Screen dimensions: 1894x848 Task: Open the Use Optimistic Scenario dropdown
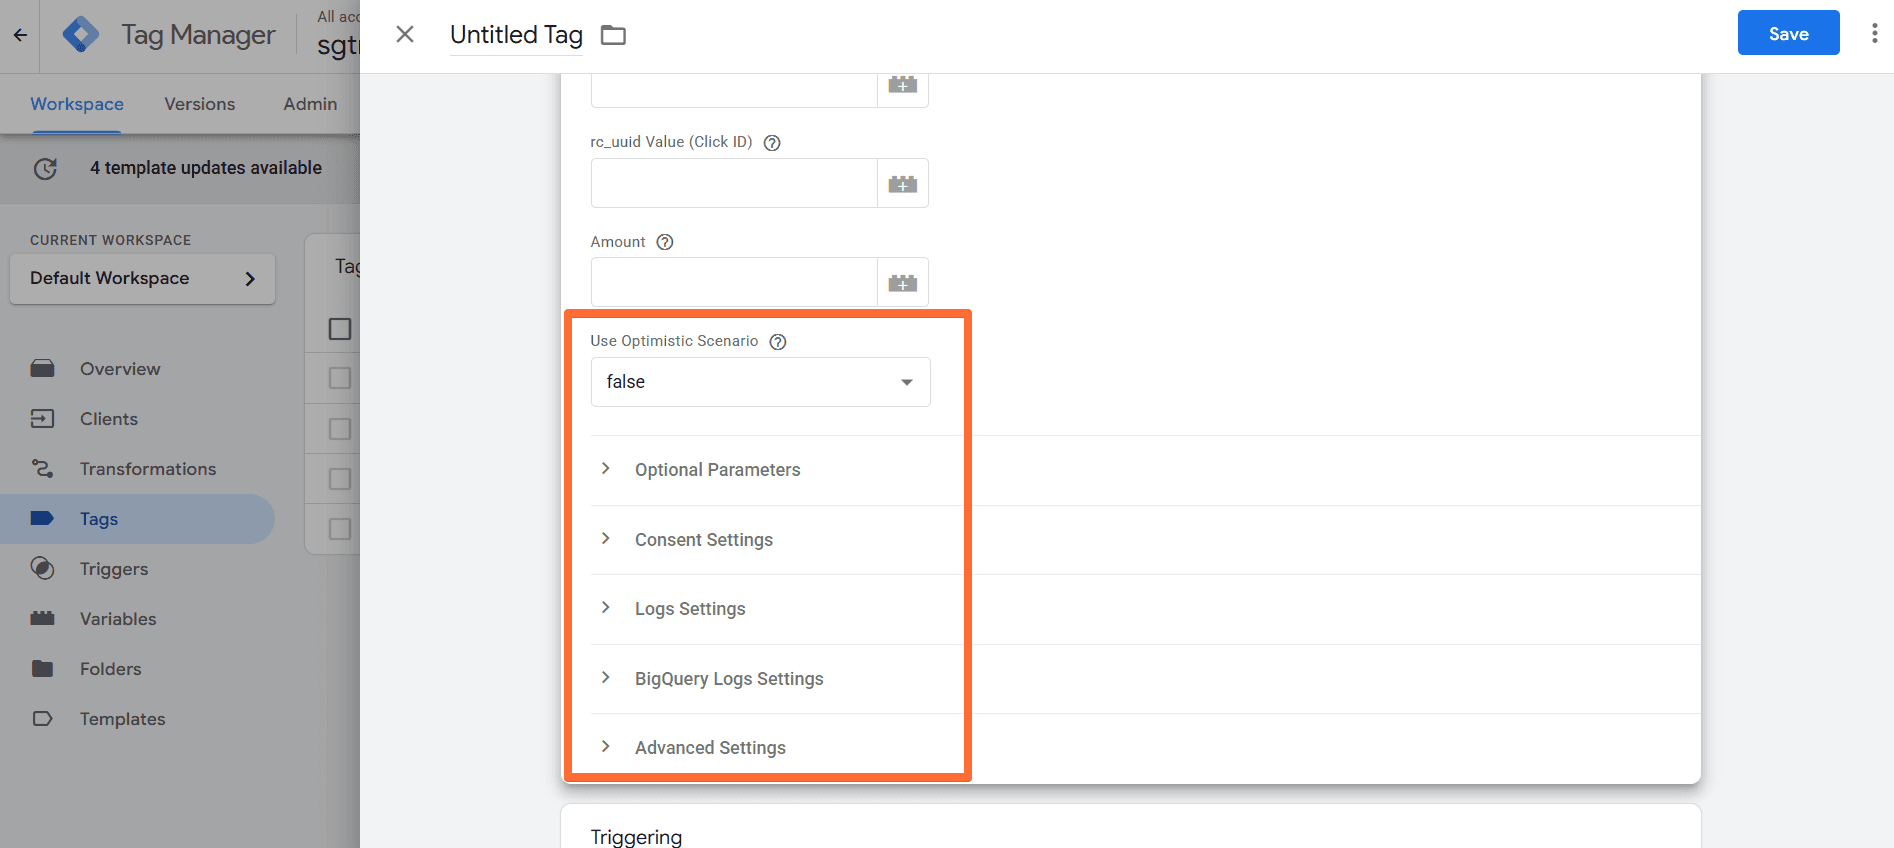click(x=760, y=382)
